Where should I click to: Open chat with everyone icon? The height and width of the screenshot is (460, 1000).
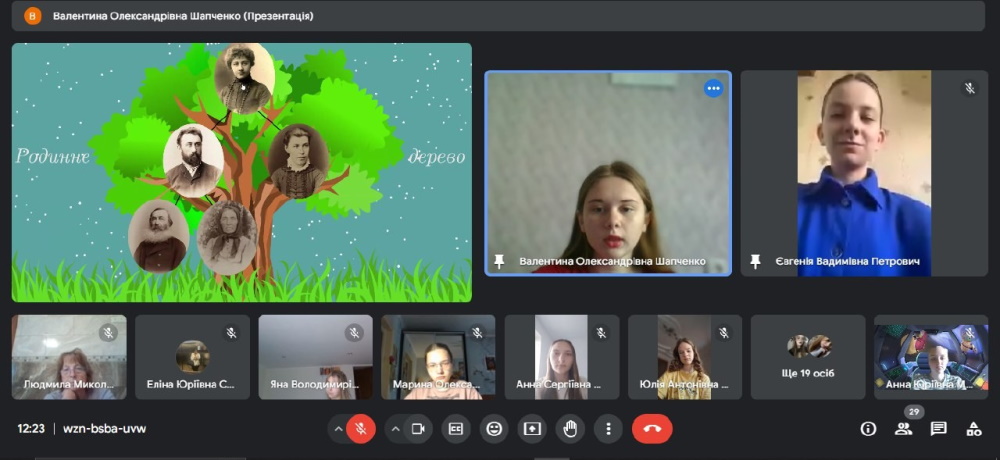point(938,429)
